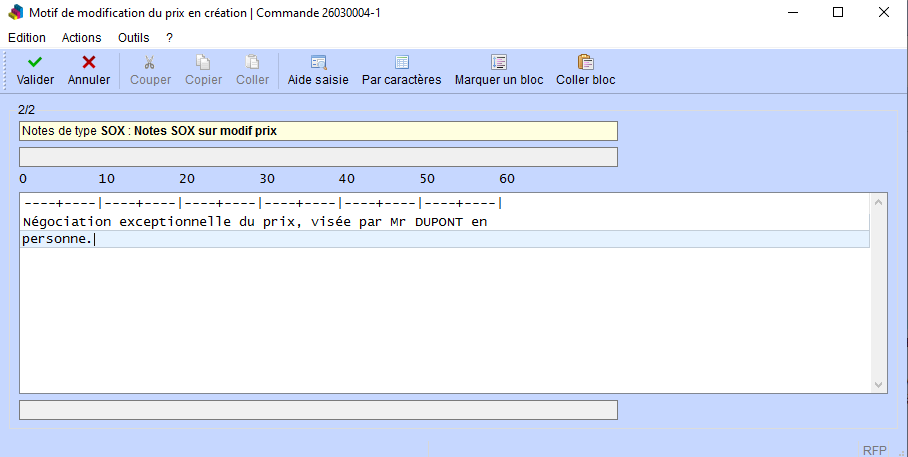The height and width of the screenshot is (457, 908).
Task: Click the Coller bloc icon
Action: pos(585,62)
